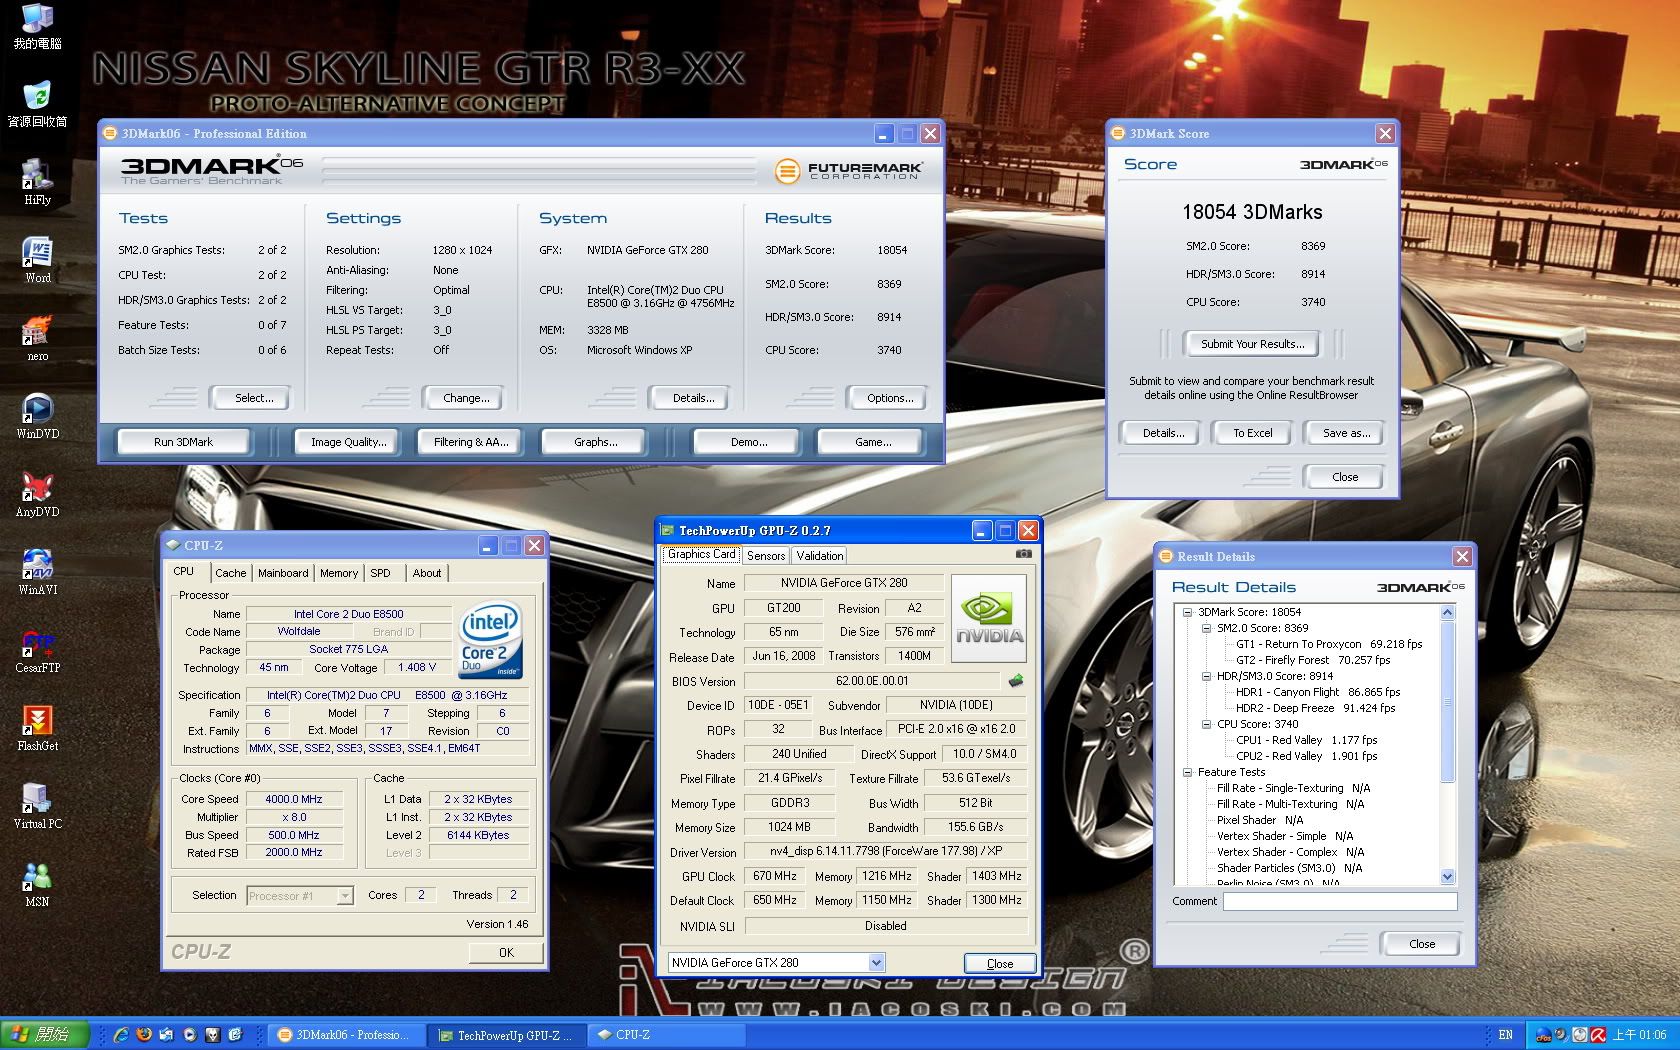
Task: Switch to TechPowerUp GPU-Z taskbar button
Action: 507,1035
